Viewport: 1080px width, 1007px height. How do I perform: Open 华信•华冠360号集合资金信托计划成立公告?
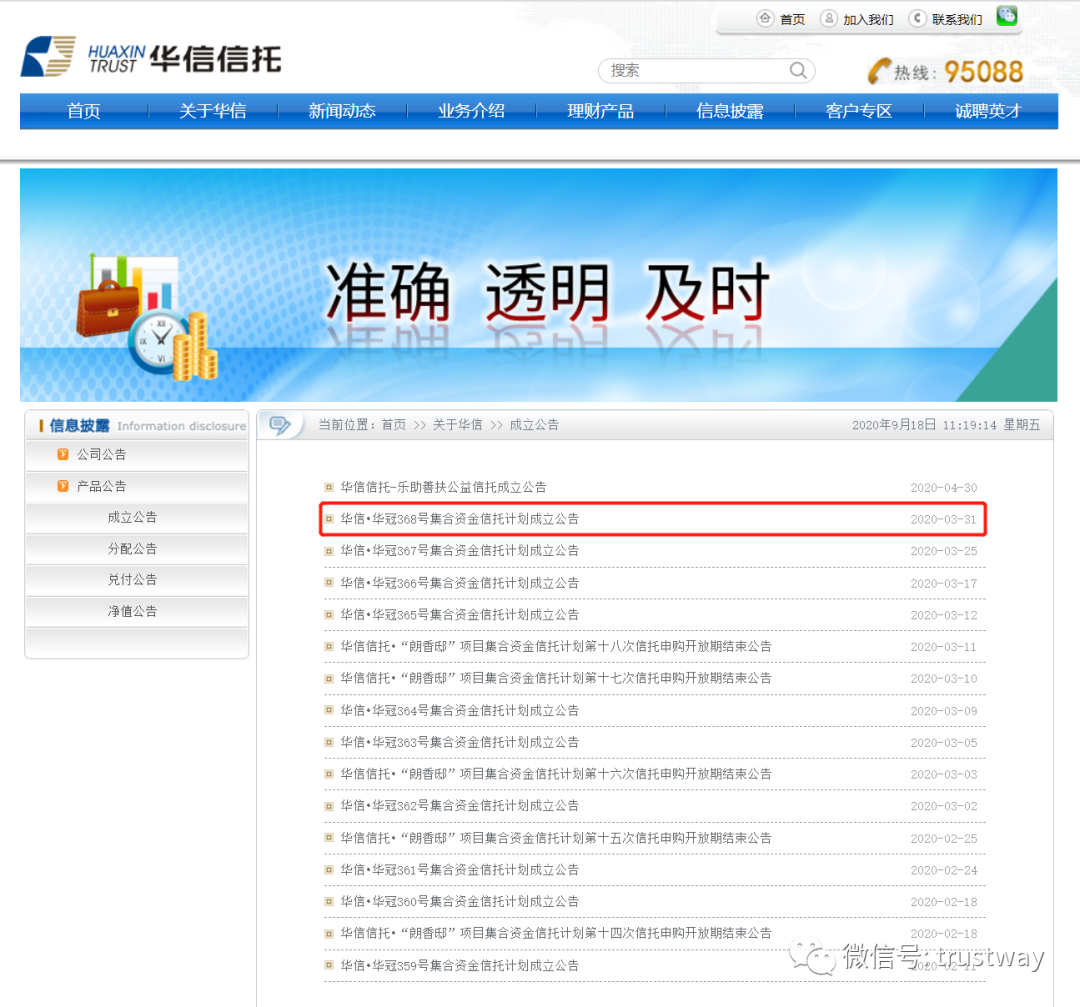coord(459,902)
